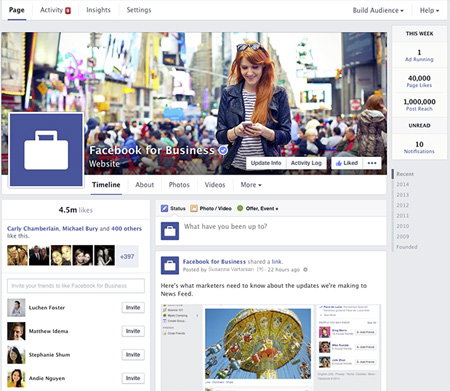450x391 pixels.
Task: Open the Michael Bury profile link
Action: click(80, 229)
